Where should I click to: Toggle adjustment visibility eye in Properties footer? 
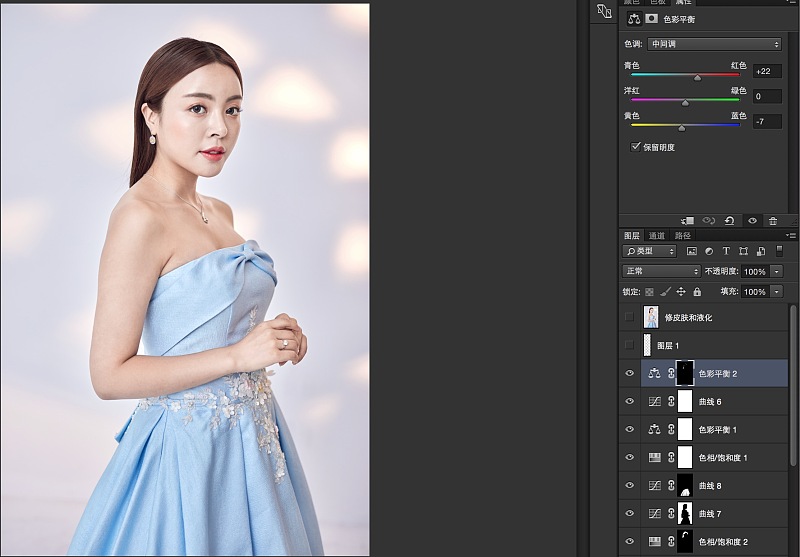pyautogui.click(x=752, y=221)
